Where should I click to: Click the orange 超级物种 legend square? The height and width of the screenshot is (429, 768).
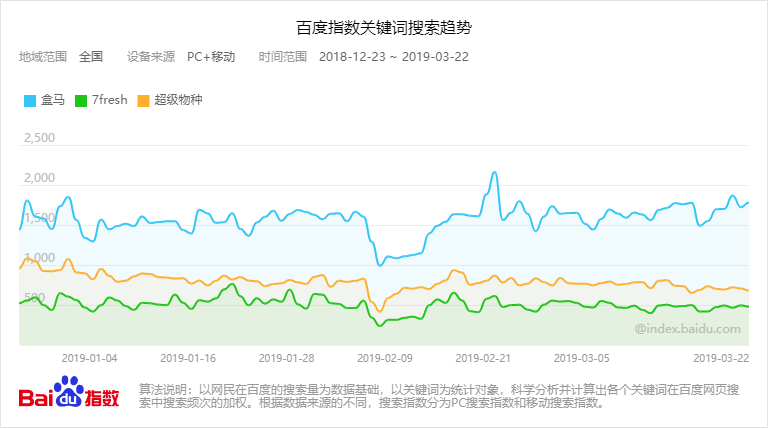click(143, 100)
